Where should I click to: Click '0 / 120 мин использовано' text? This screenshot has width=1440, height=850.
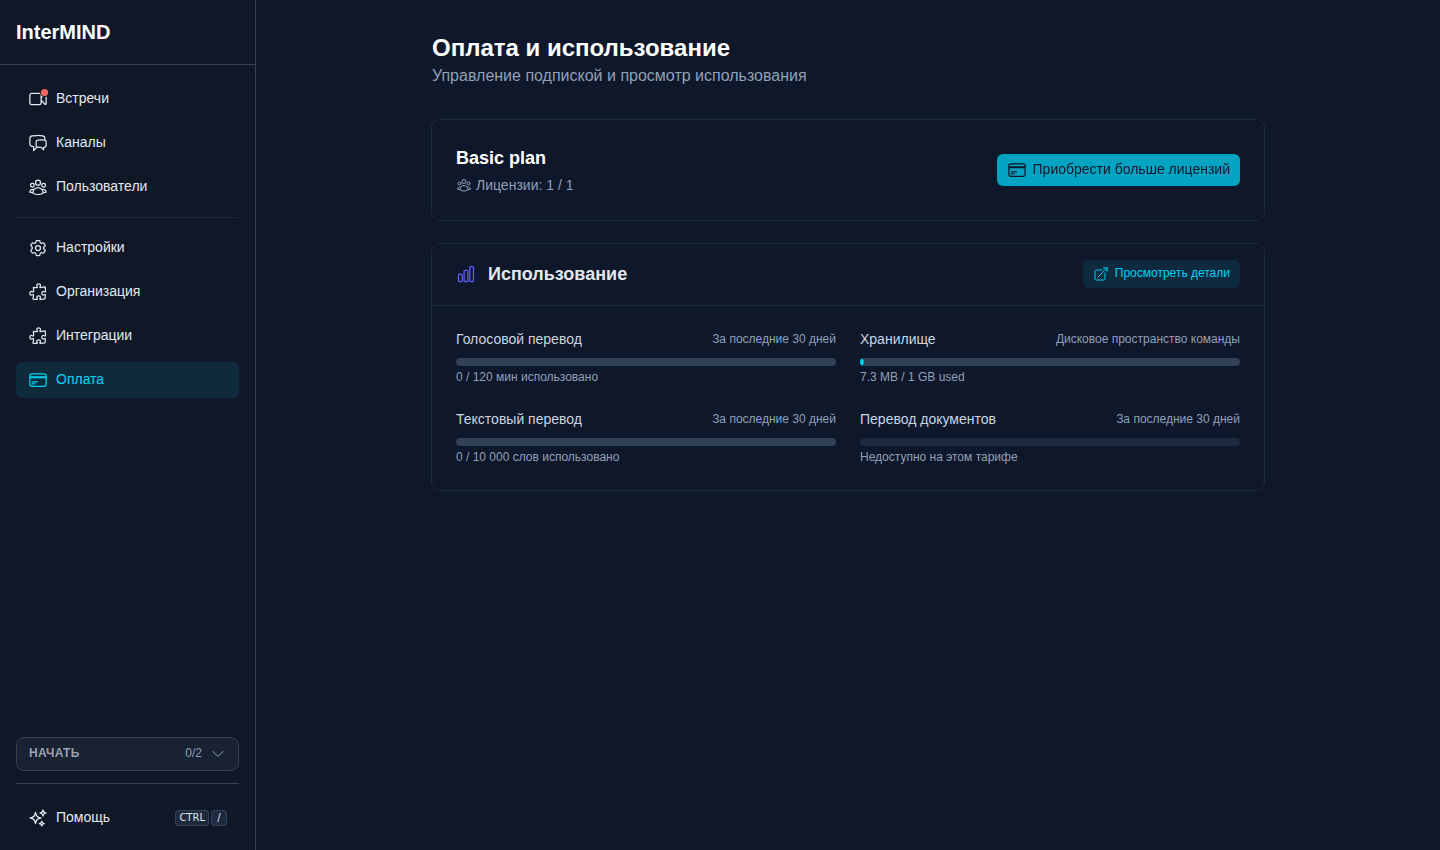pyautogui.click(x=527, y=377)
